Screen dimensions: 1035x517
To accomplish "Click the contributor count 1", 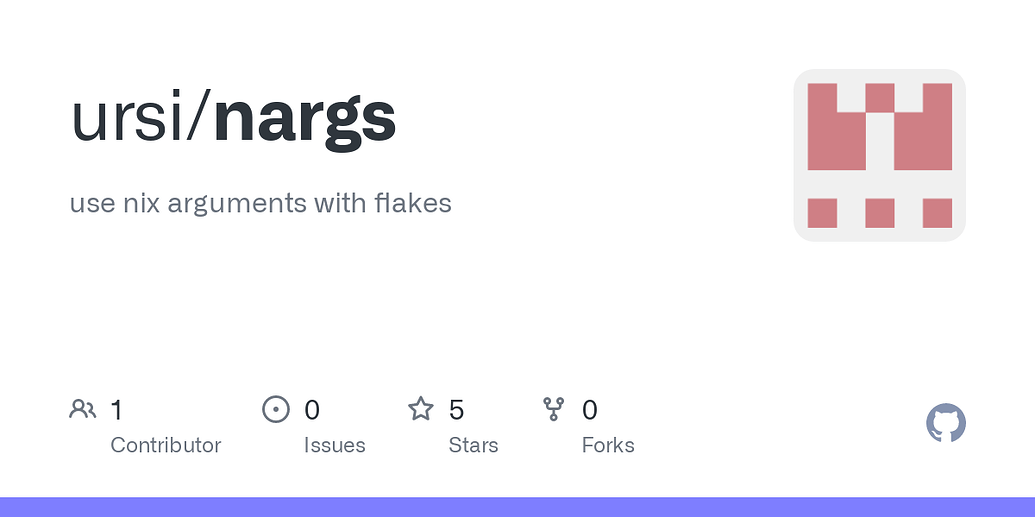I will (116, 410).
